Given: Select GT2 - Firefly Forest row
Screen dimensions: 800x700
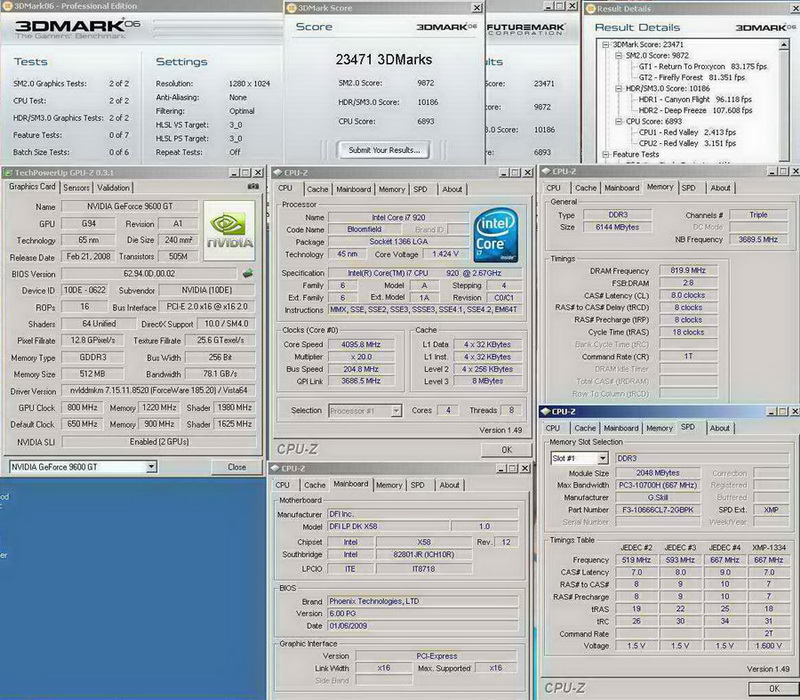Looking at the screenshot, I should tap(692, 78).
